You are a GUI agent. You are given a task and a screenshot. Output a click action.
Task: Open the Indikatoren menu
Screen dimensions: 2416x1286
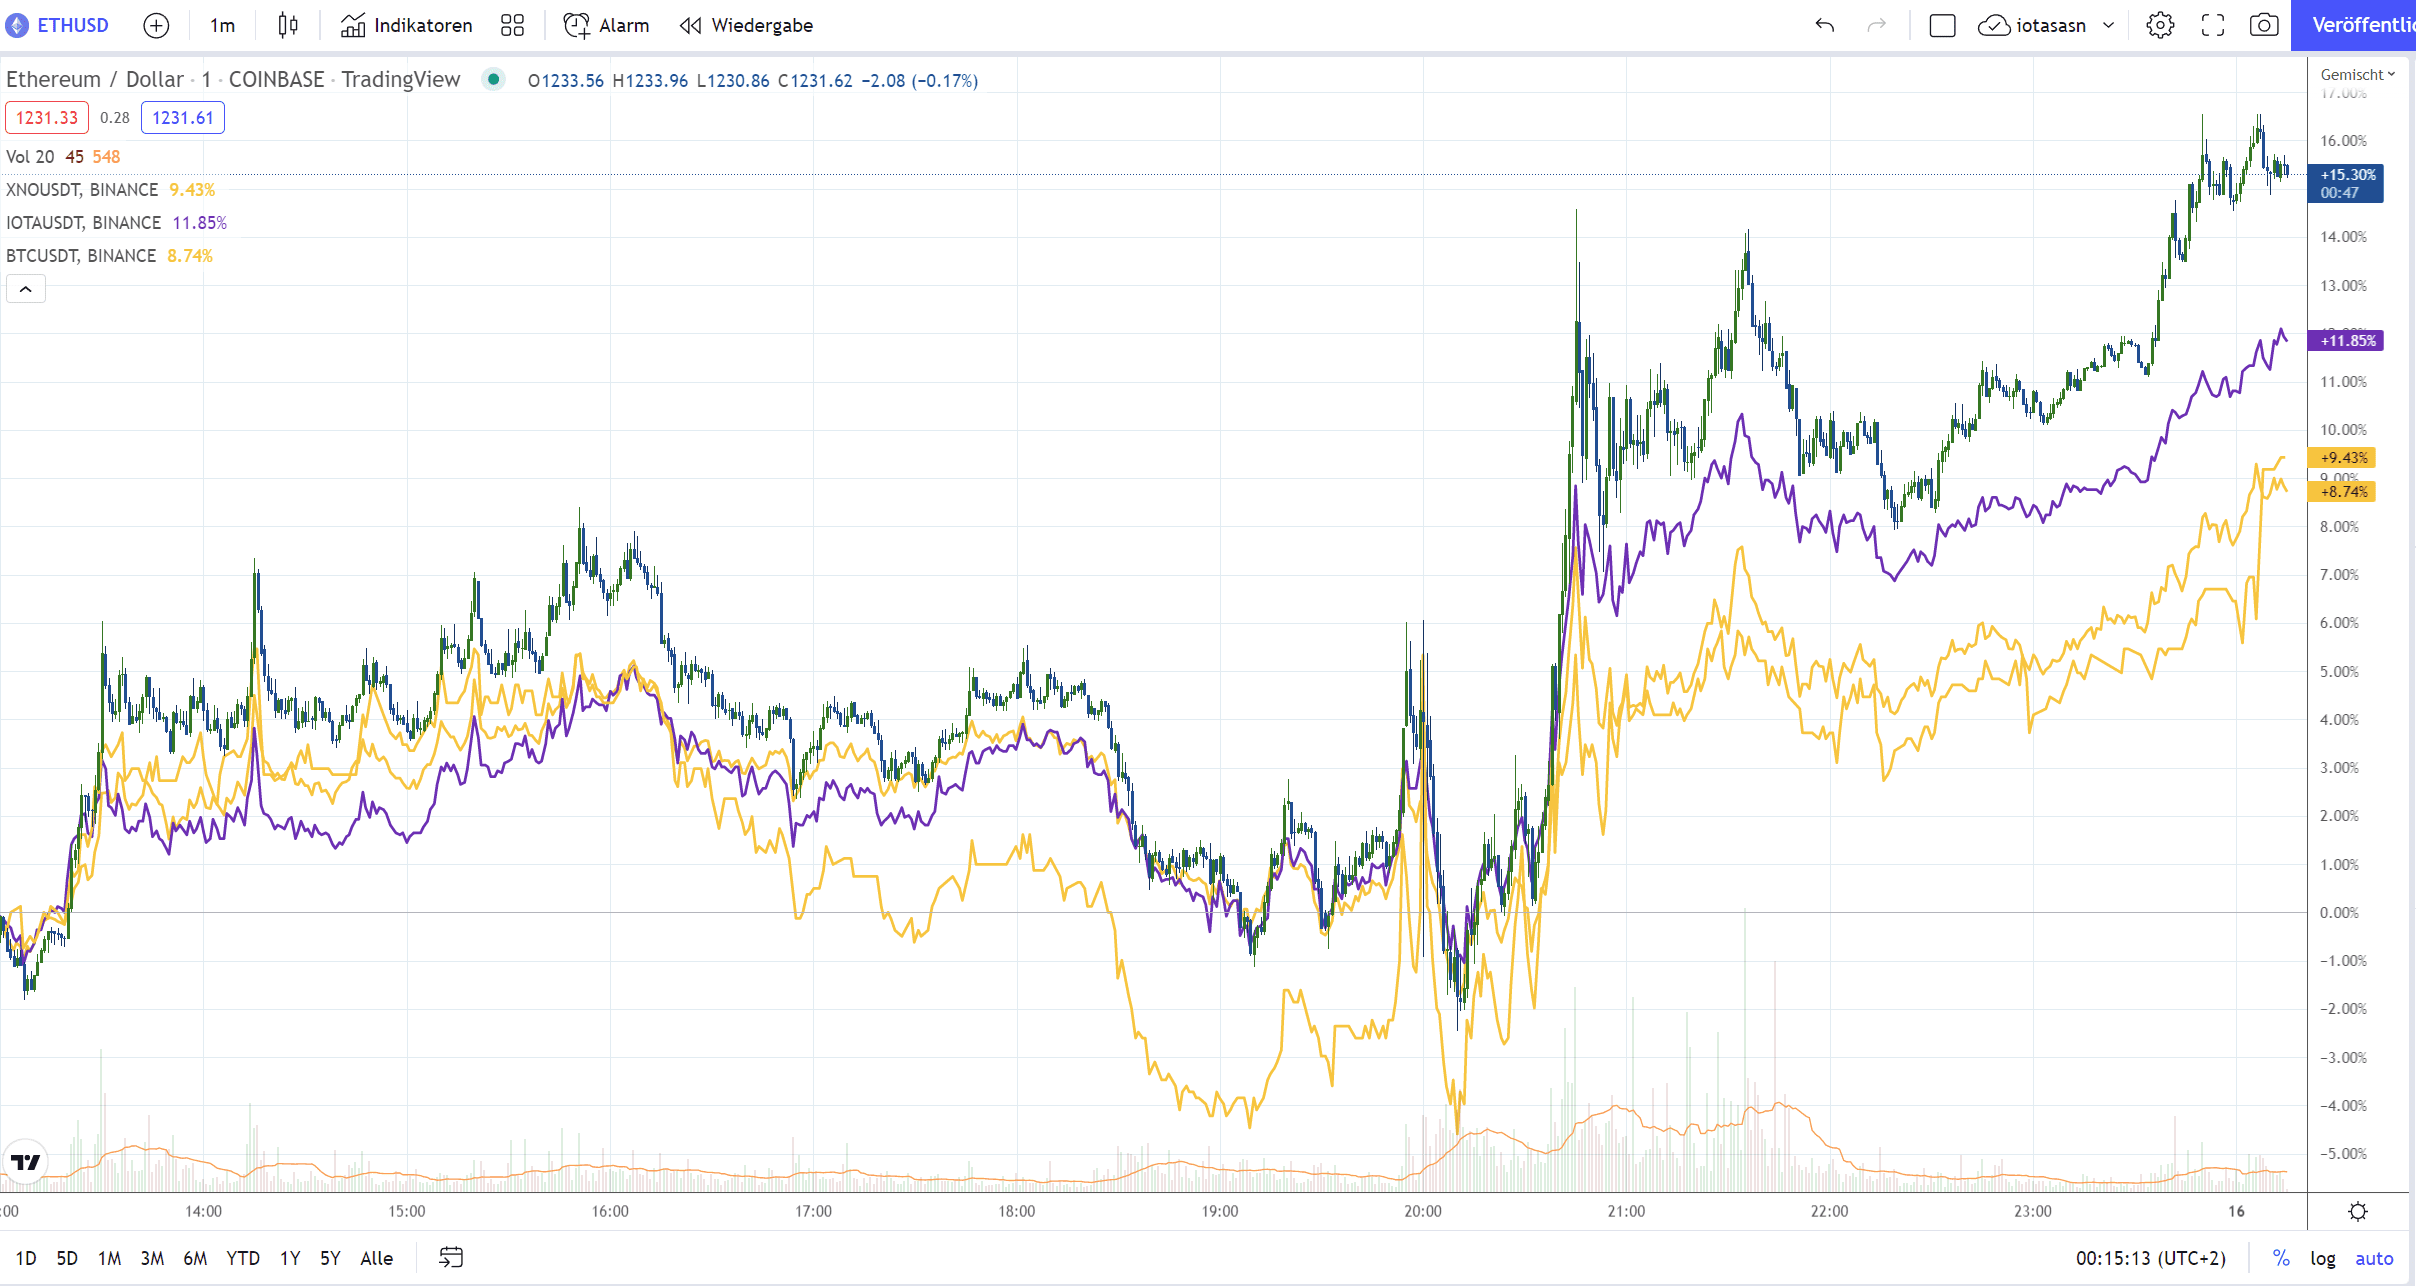point(406,25)
